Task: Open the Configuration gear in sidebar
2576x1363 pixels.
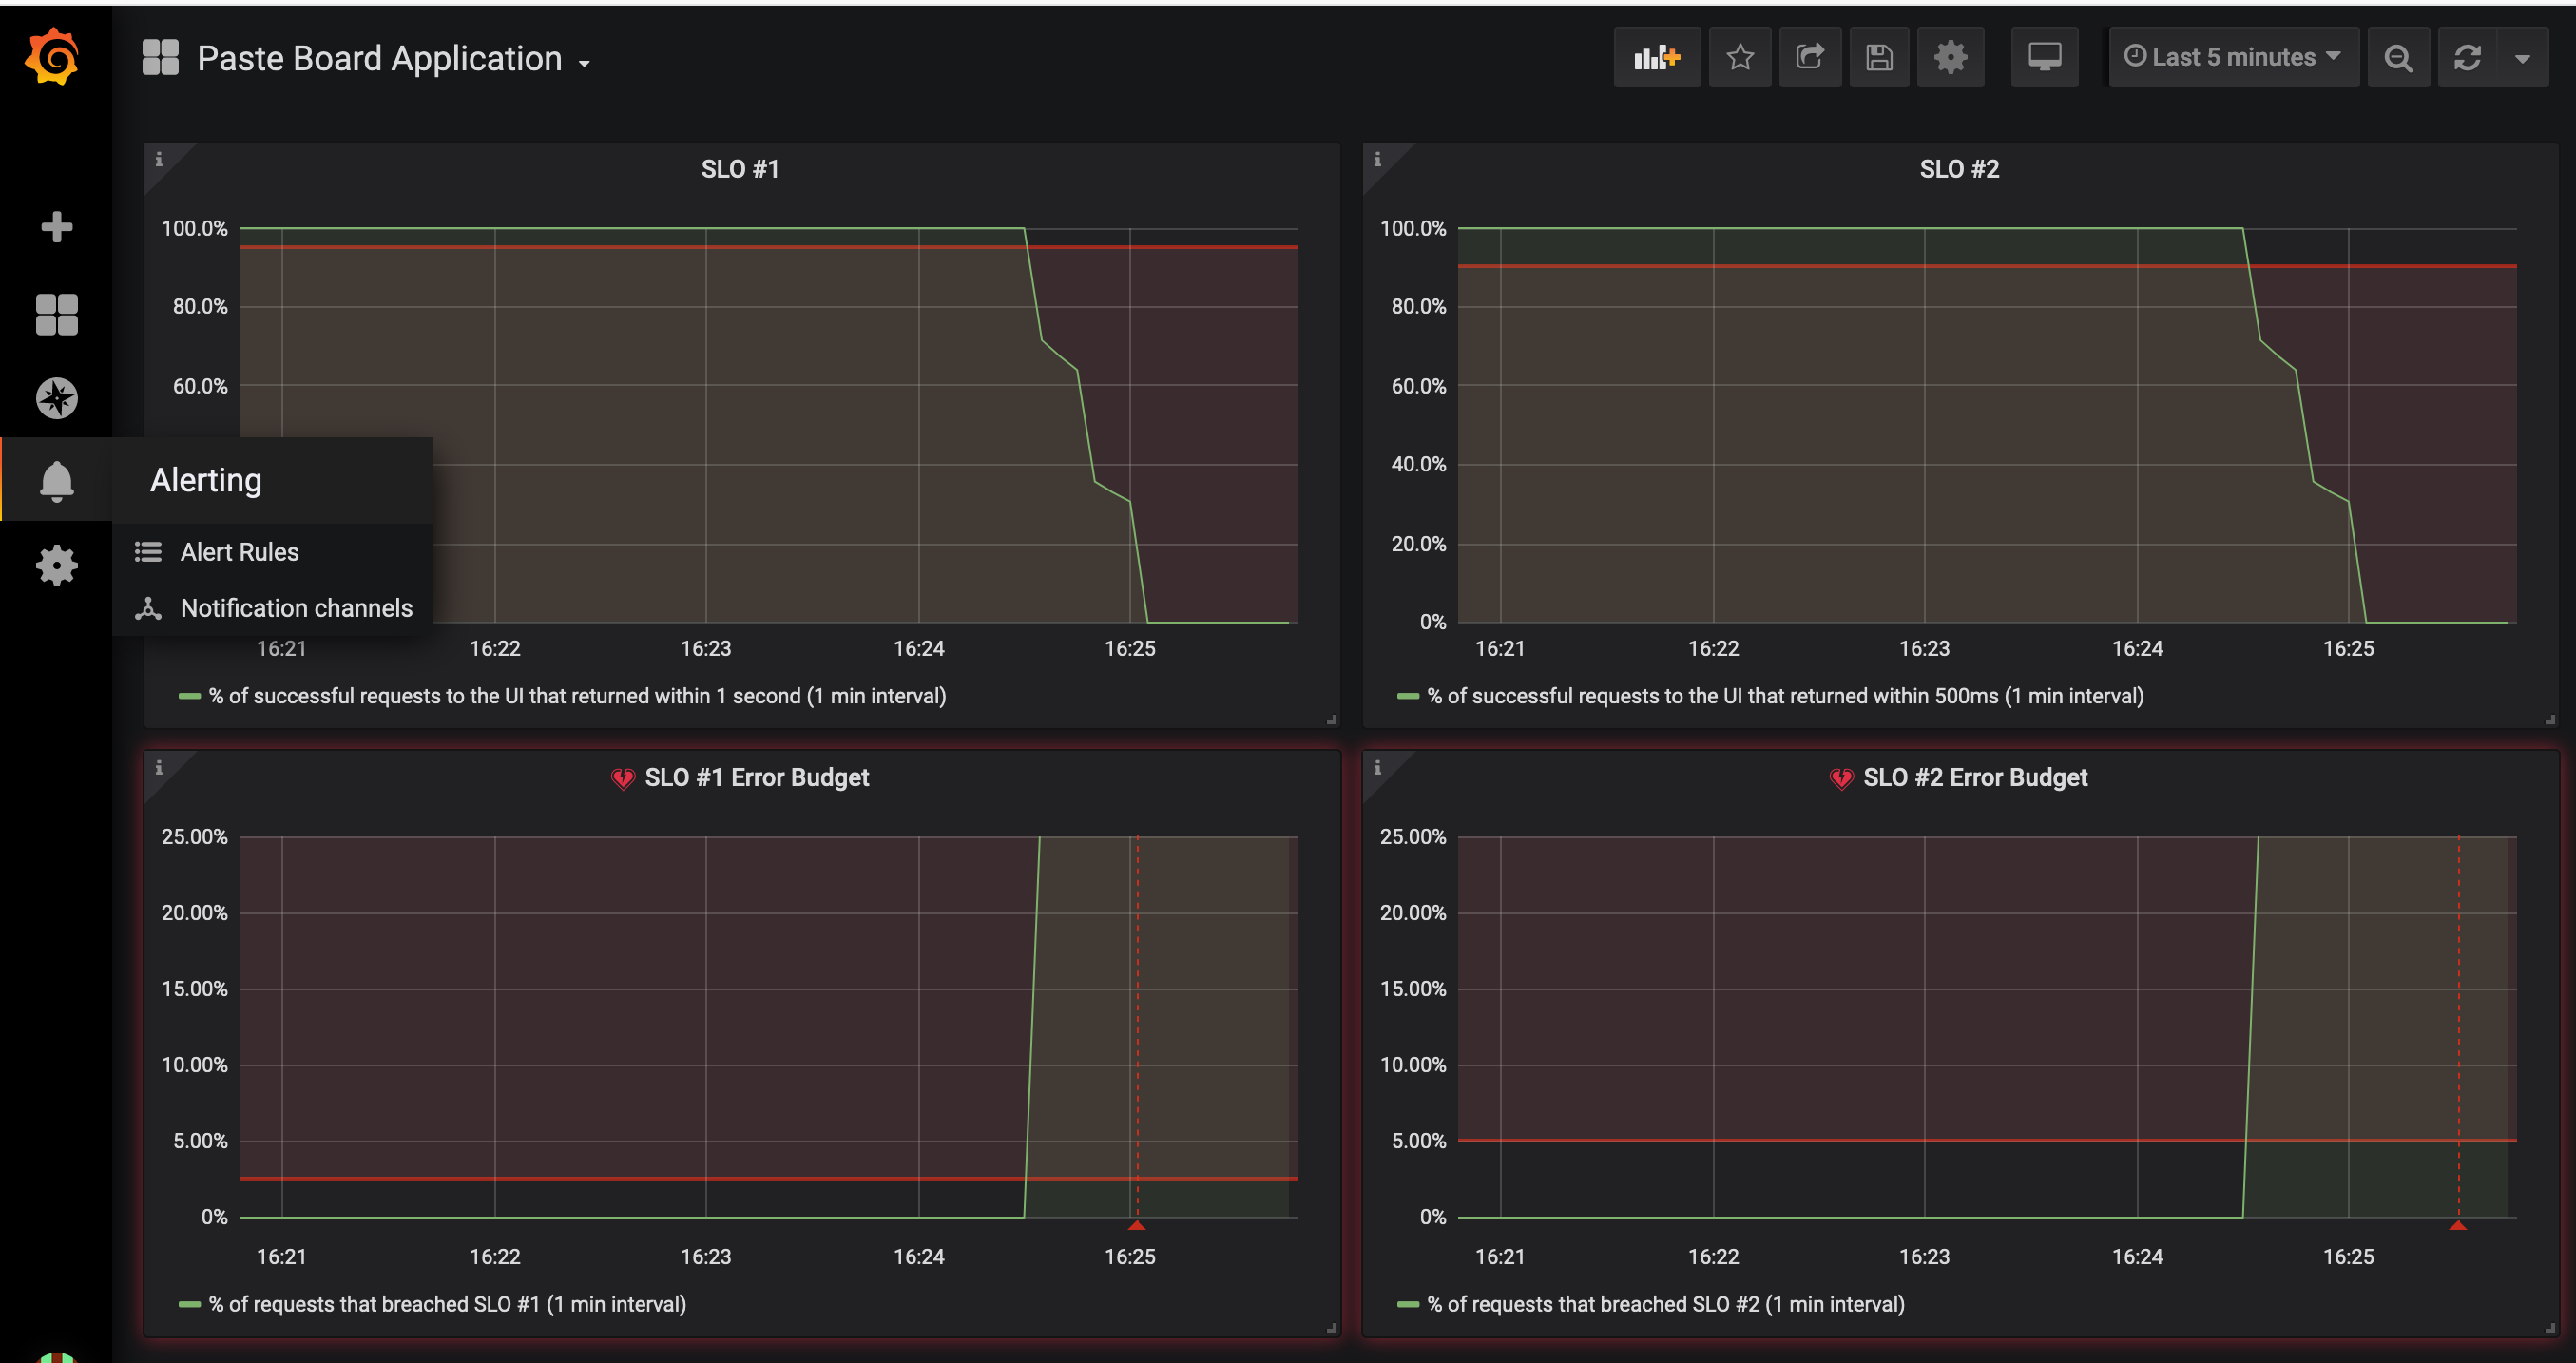Action: (56, 565)
